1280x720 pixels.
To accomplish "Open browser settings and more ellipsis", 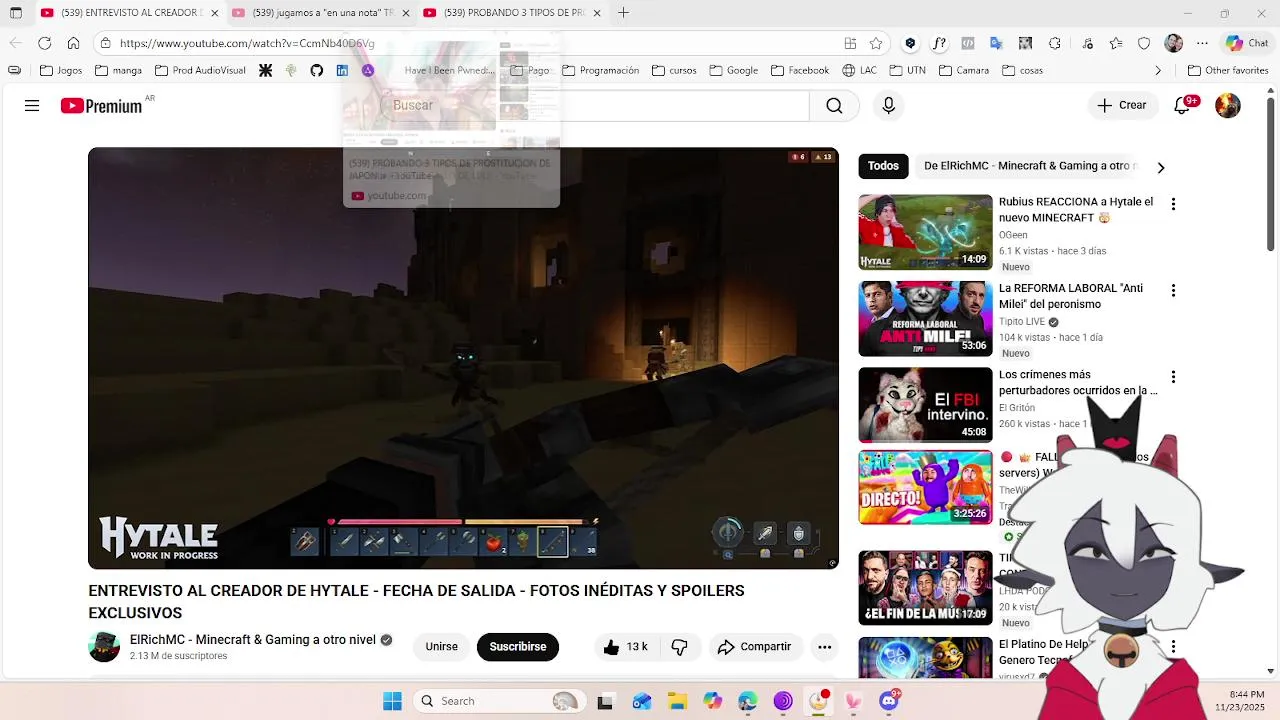I will [1203, 43].
